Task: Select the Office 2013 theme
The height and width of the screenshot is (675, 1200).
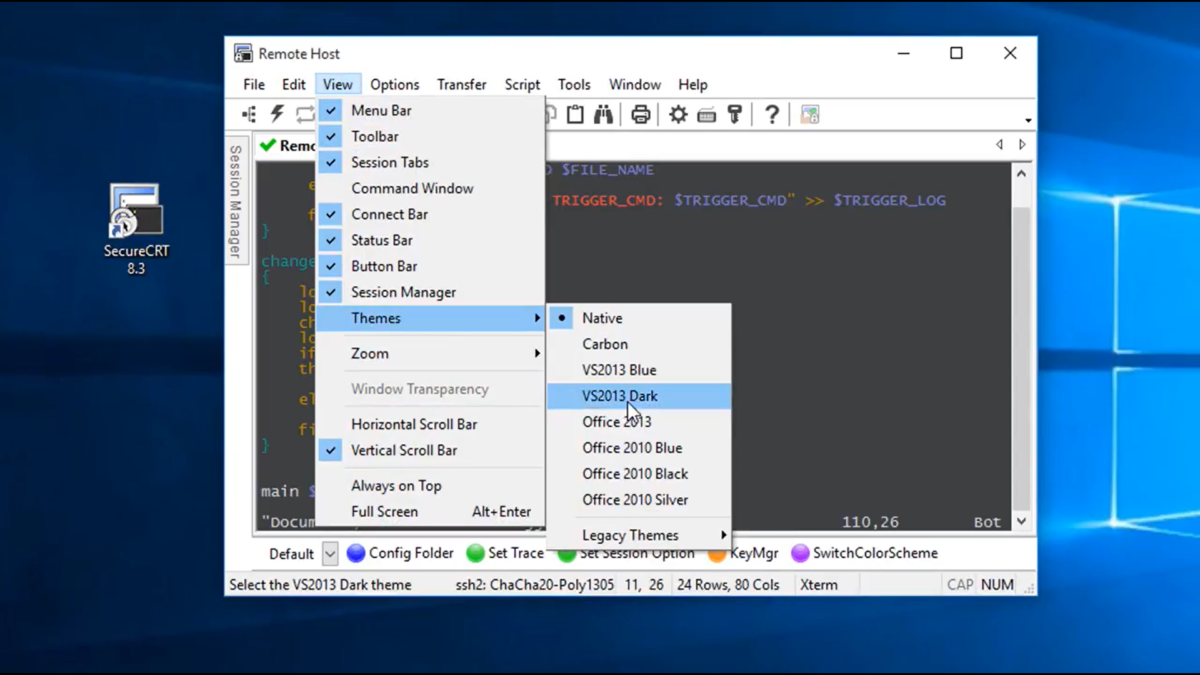Action: (x=639, y=422)
